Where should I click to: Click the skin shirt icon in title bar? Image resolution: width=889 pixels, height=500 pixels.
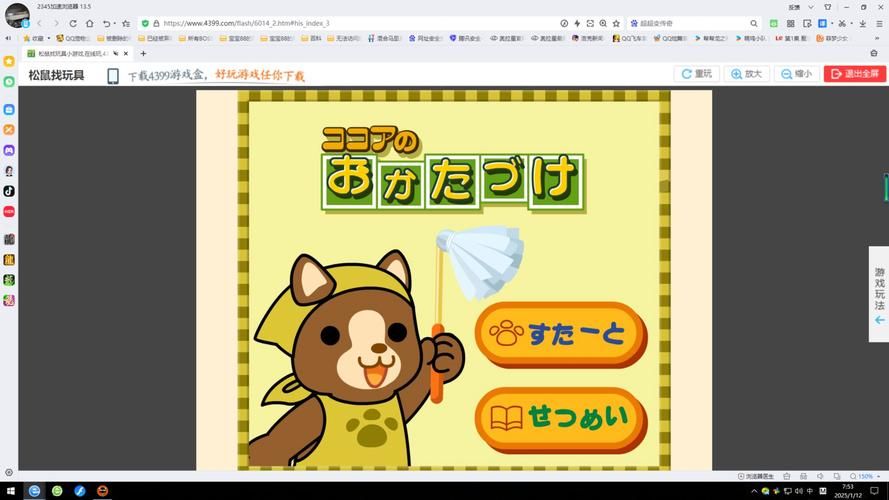828,7
